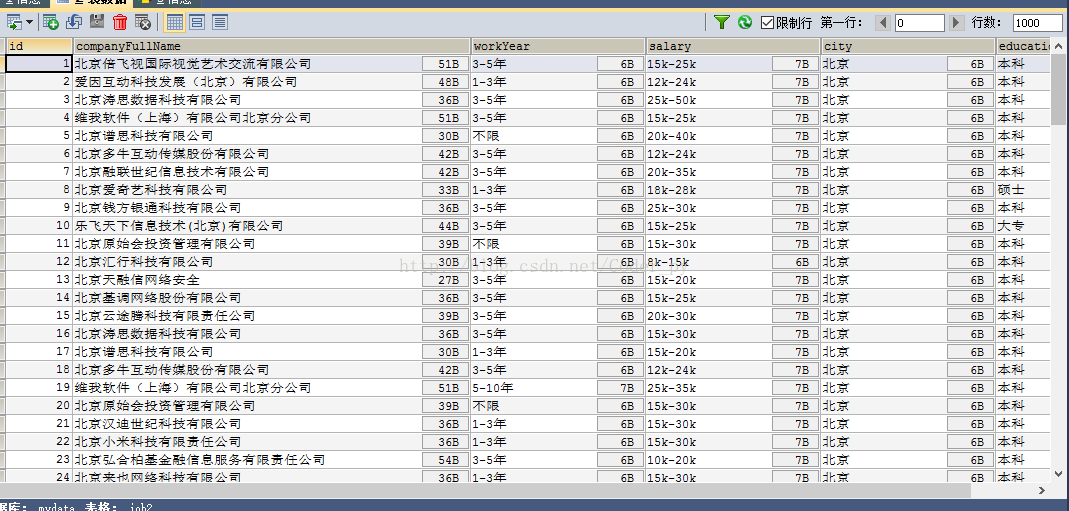1069x511 pixels.
Task: Open the green funnel filter icon
Action: click(x=721, y=22)
